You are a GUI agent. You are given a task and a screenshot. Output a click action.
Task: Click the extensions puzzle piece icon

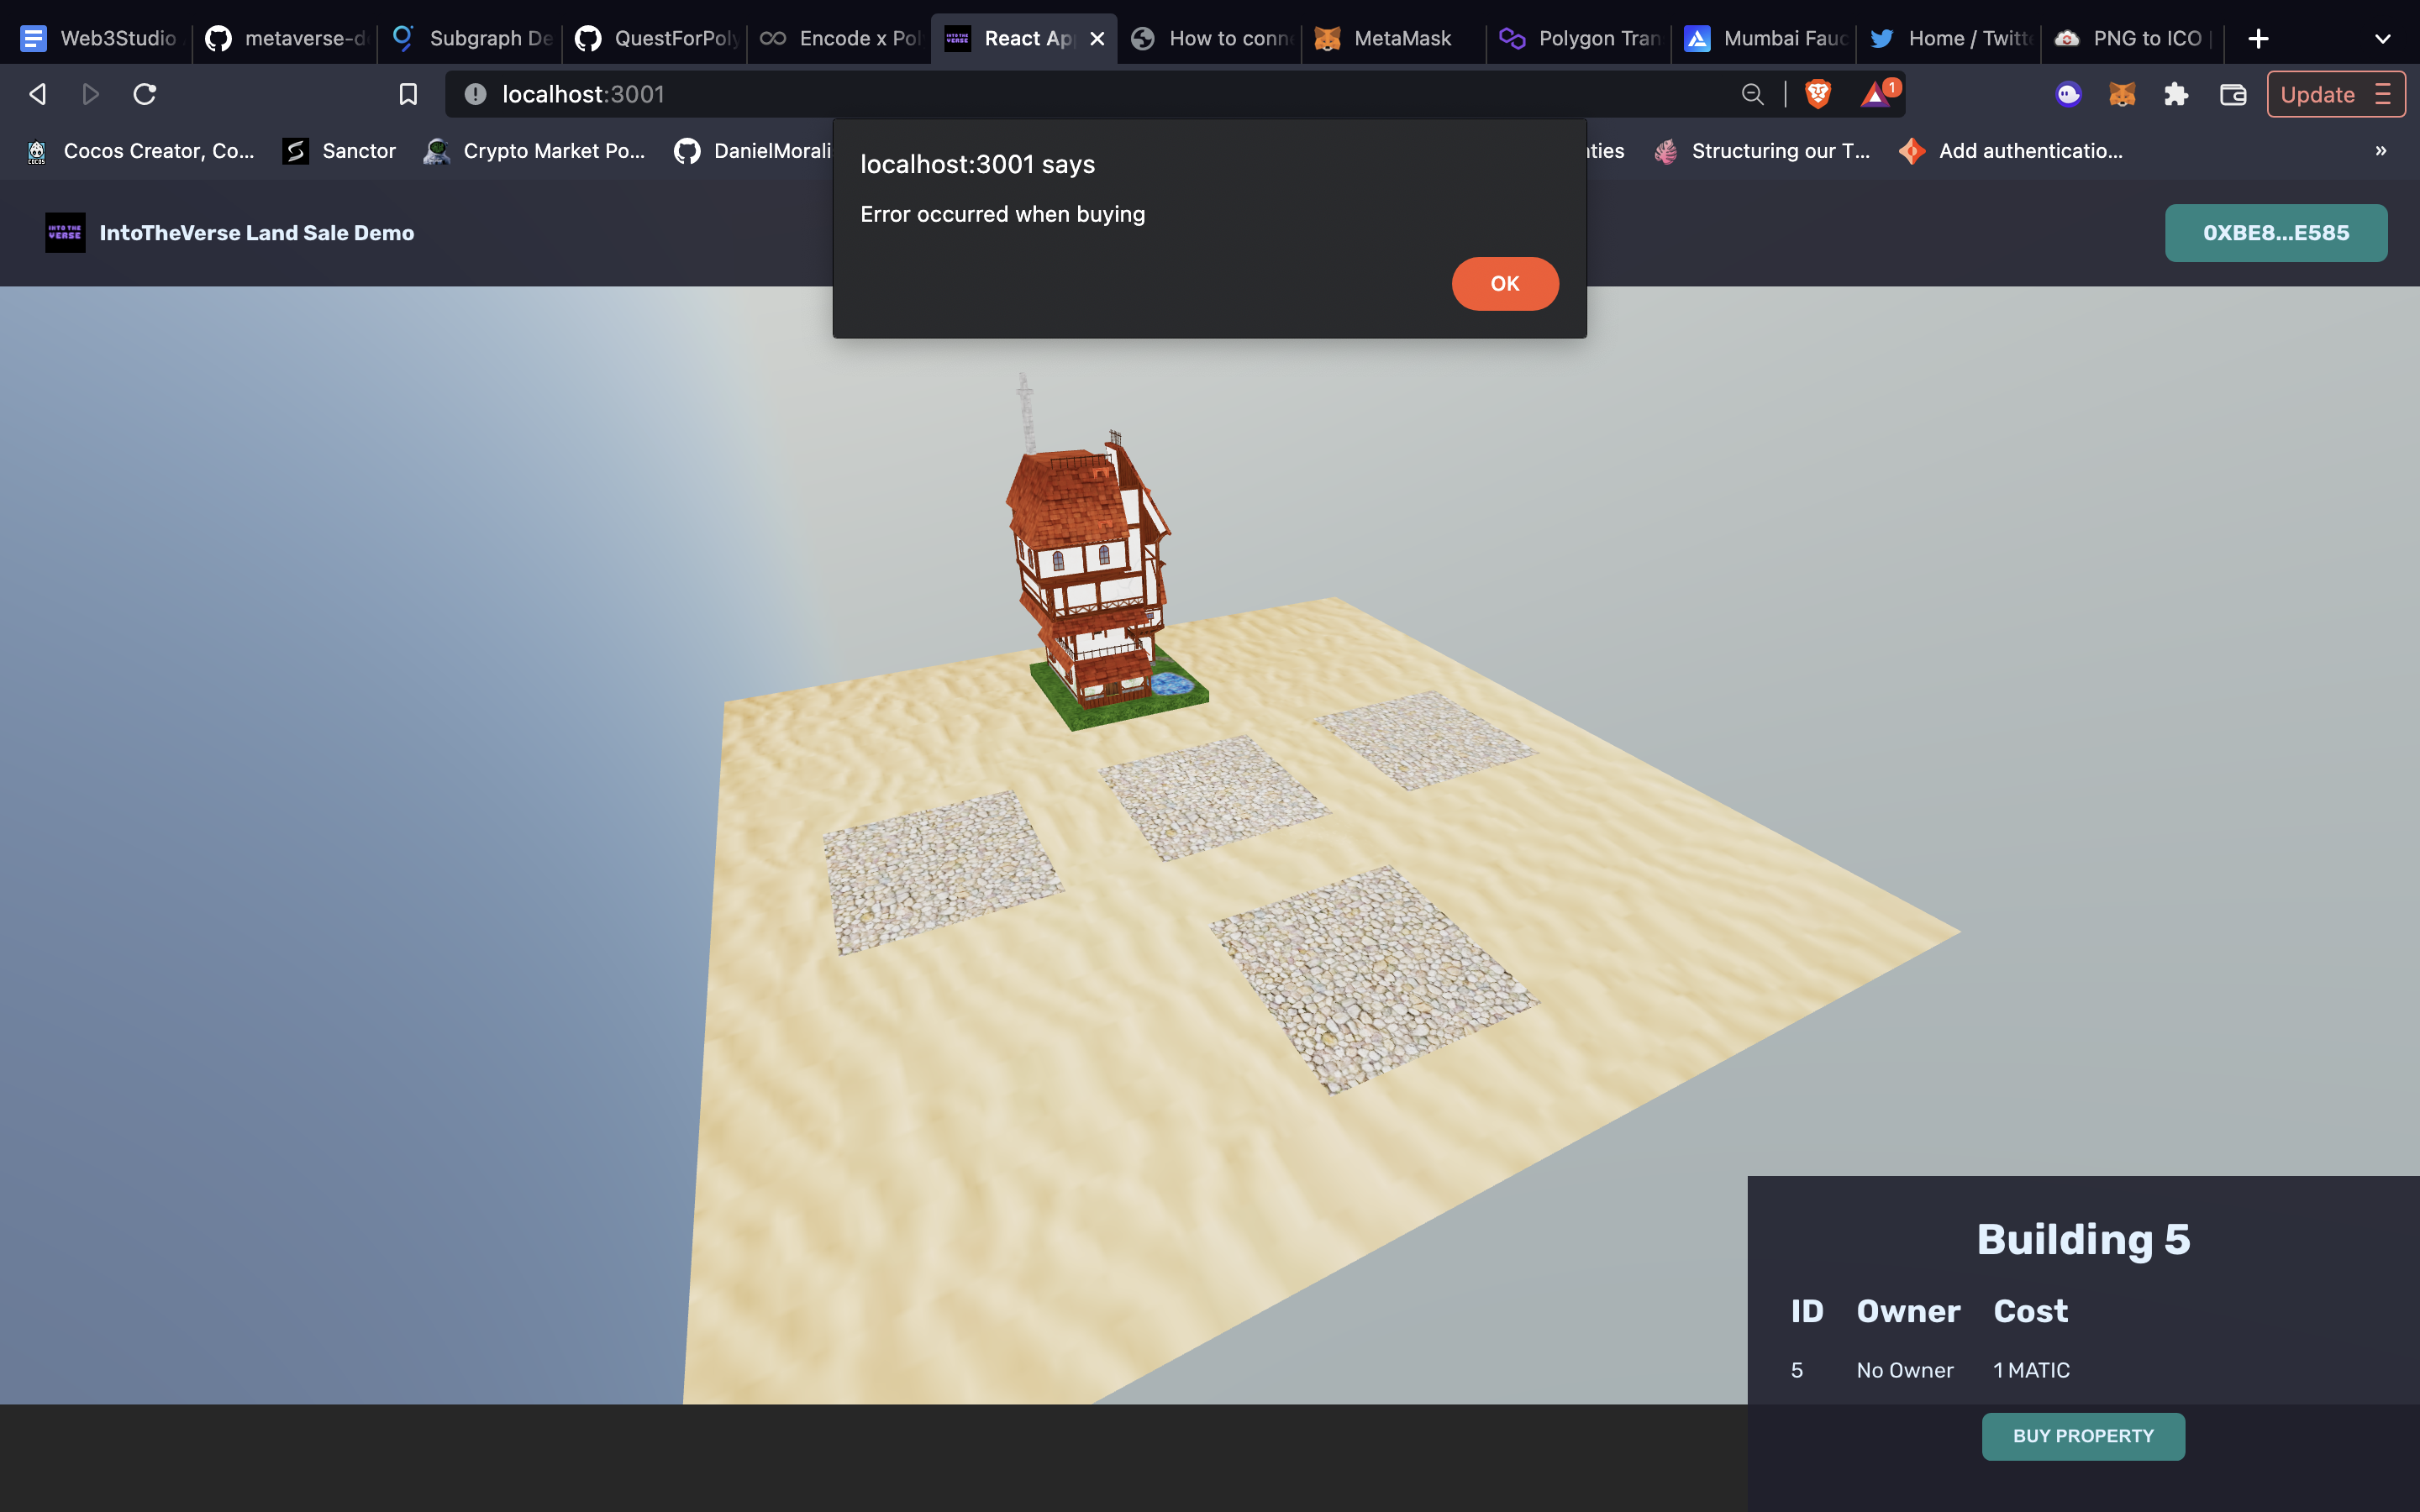click(x=2176, y=94)
